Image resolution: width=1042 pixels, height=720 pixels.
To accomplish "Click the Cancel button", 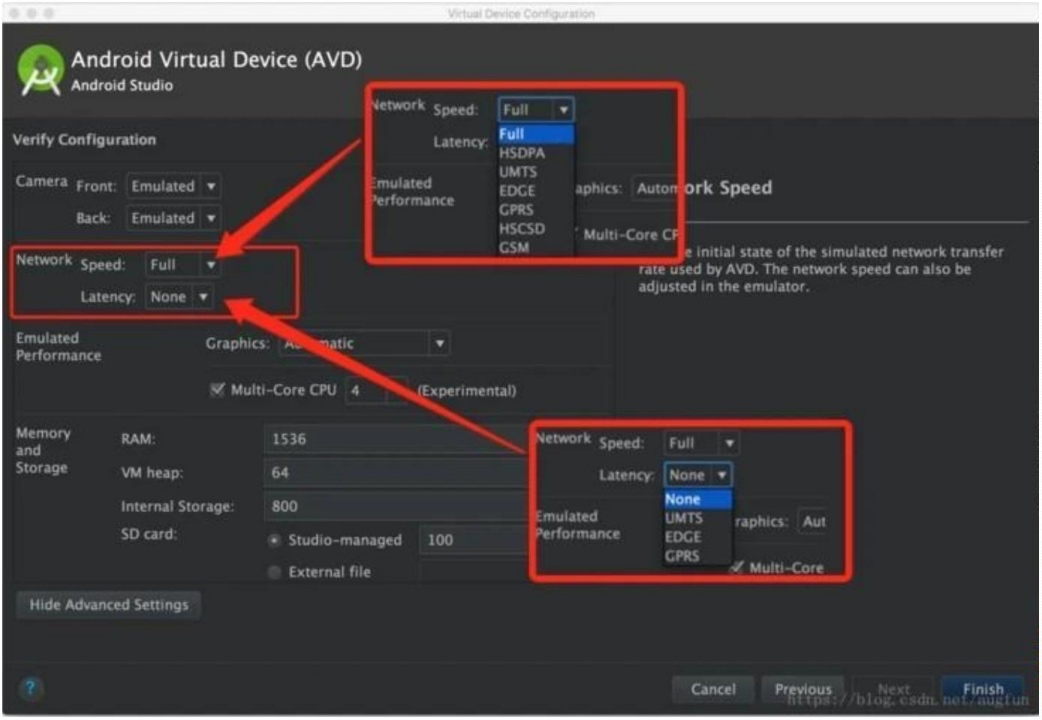I will 713,689.
